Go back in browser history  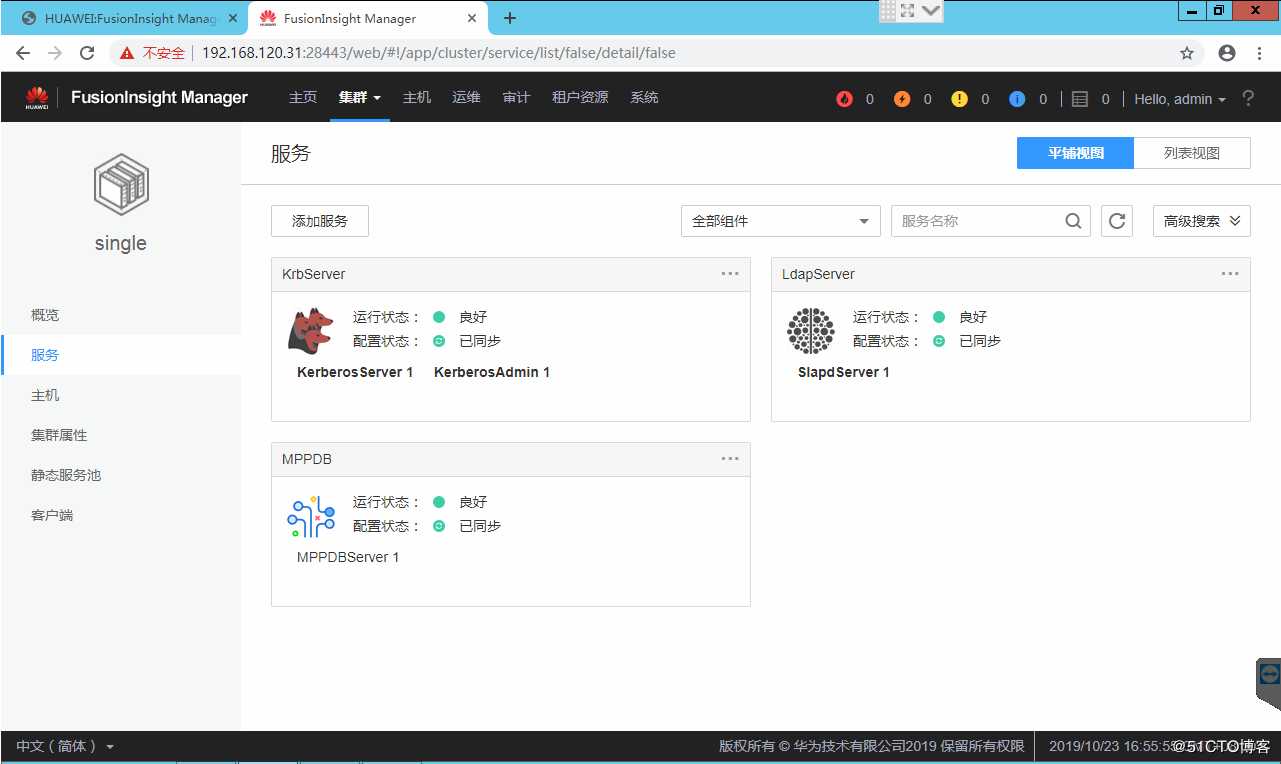point(23,53)
